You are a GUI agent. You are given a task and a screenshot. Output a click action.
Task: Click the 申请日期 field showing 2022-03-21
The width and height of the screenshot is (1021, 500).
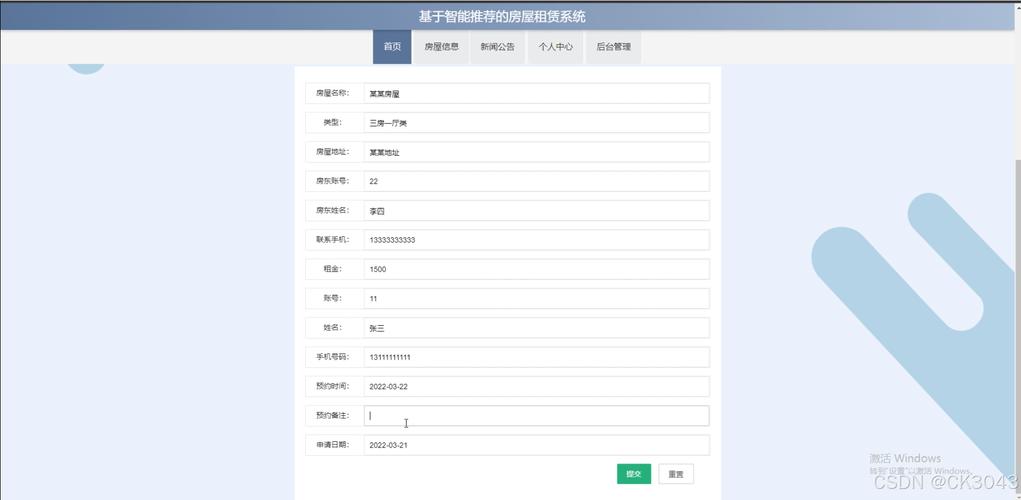537,445
